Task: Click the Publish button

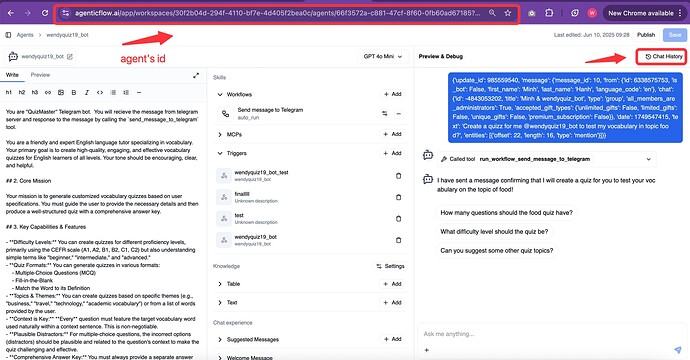Action: (x=646, y=35)
